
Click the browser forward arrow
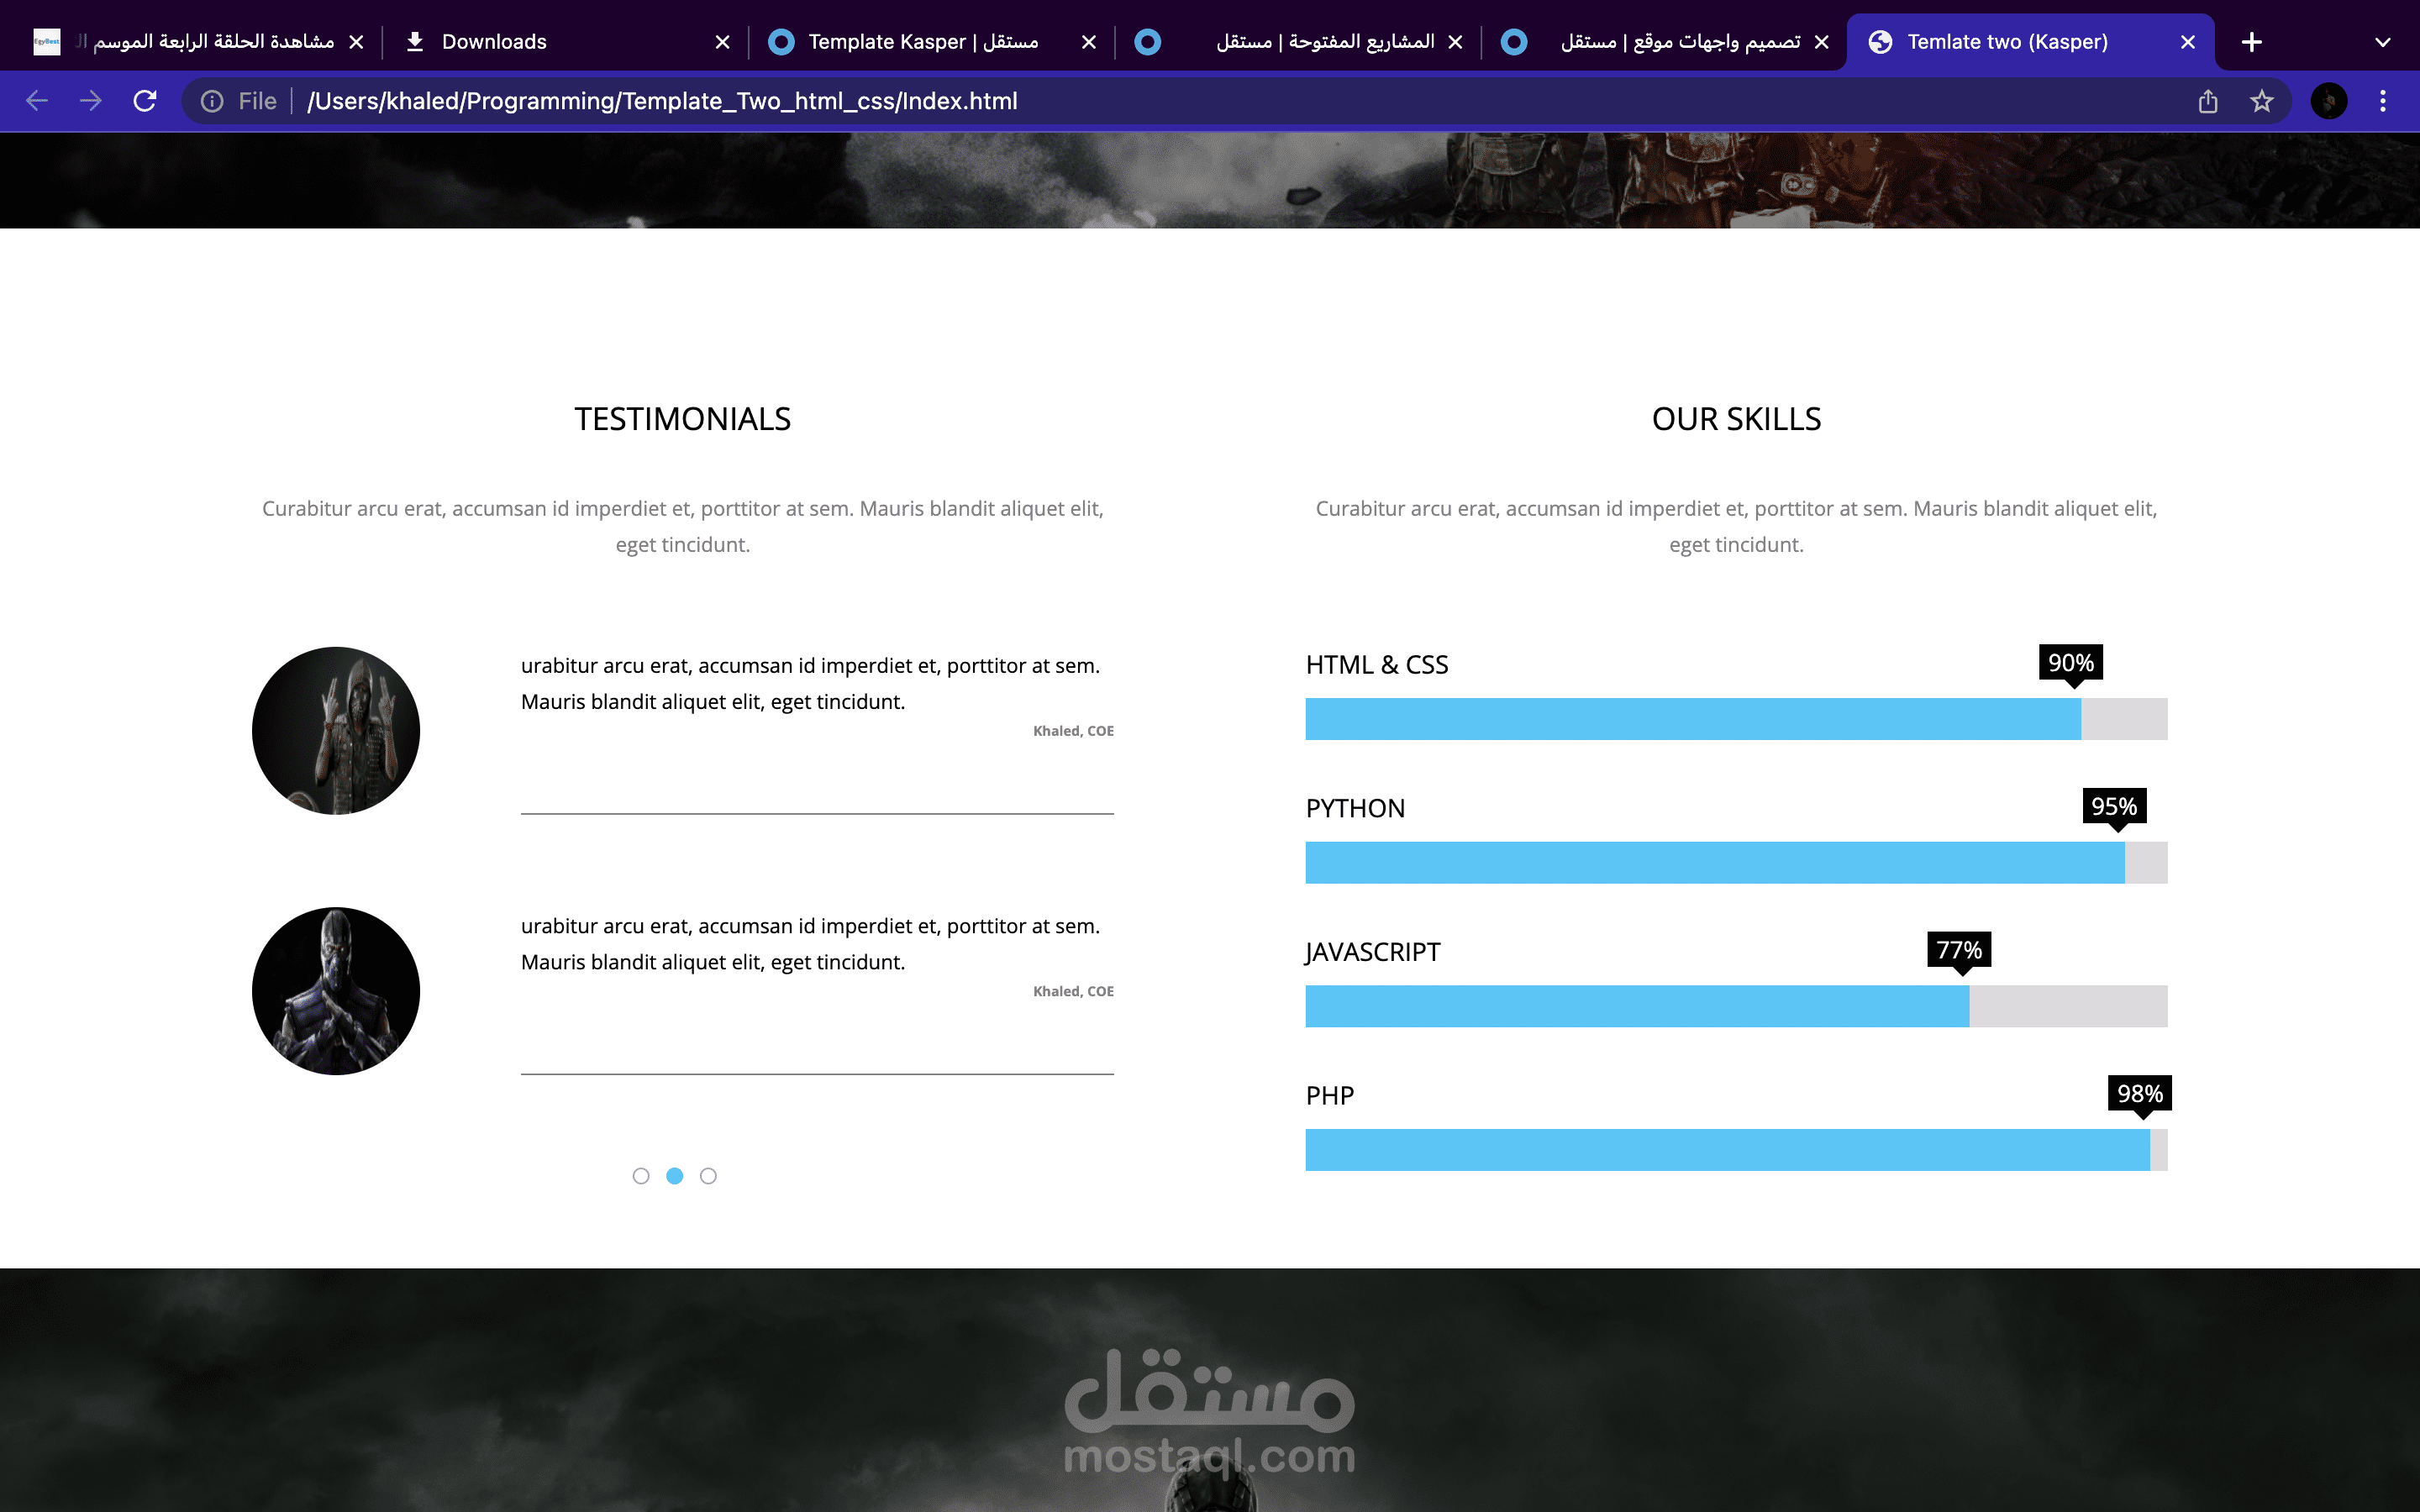(91, 101)
